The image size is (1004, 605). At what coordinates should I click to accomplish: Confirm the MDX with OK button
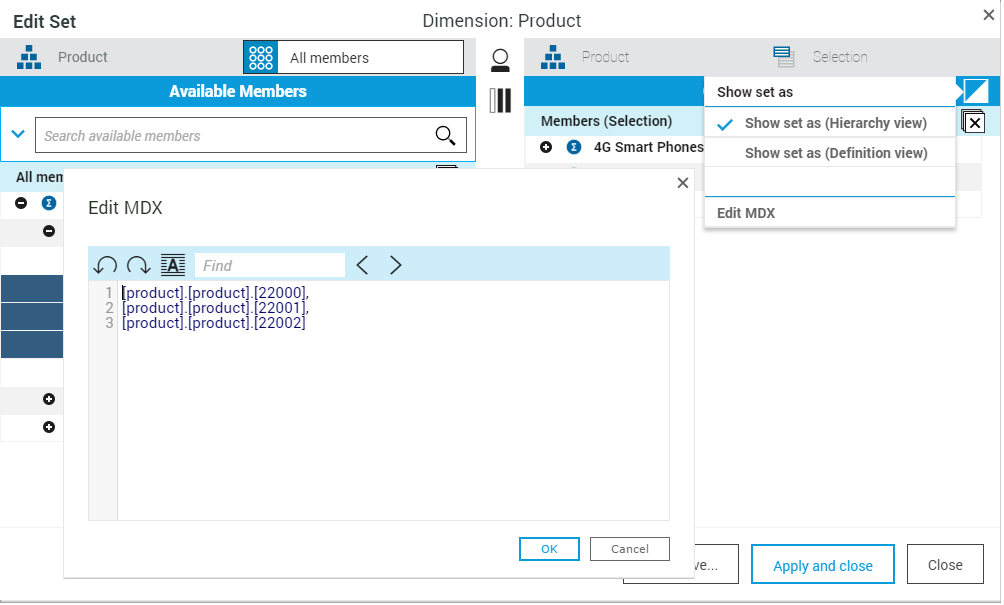coord(549,549)
